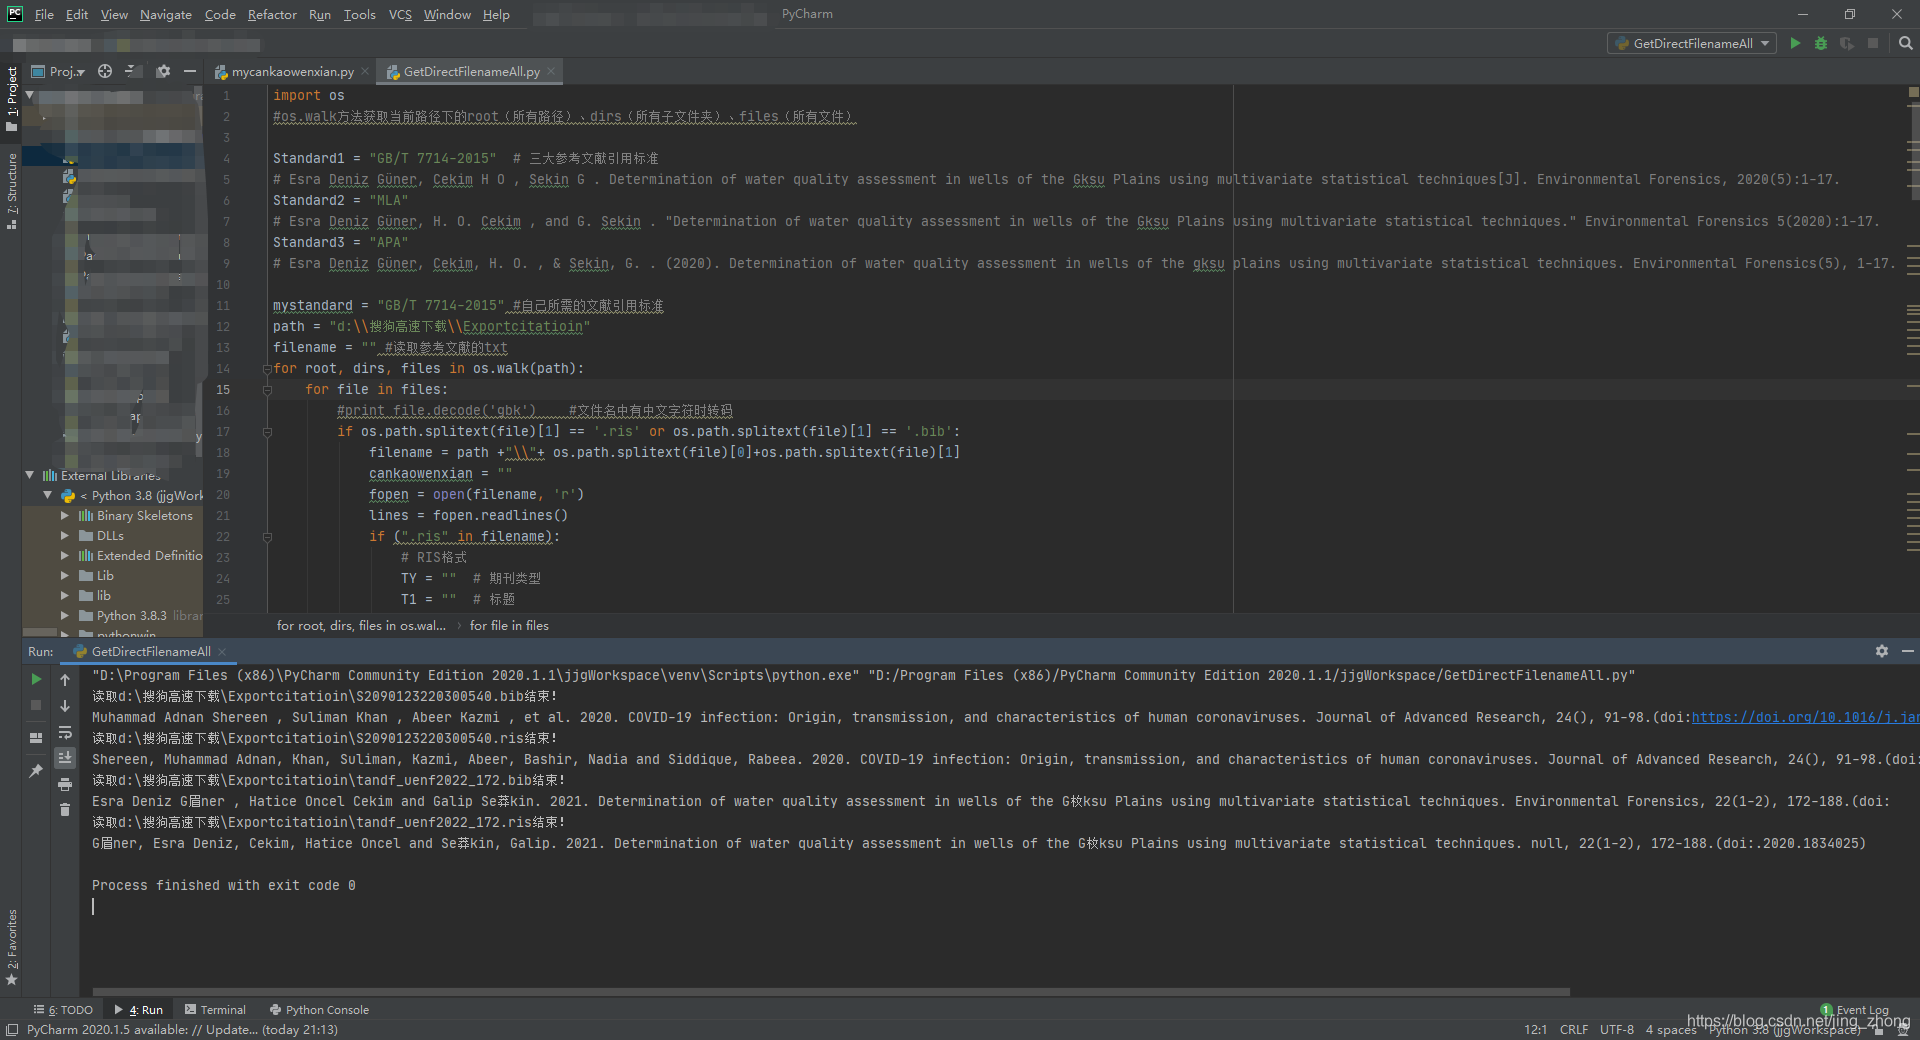Open the Event Log

tap(1855, 1010)
